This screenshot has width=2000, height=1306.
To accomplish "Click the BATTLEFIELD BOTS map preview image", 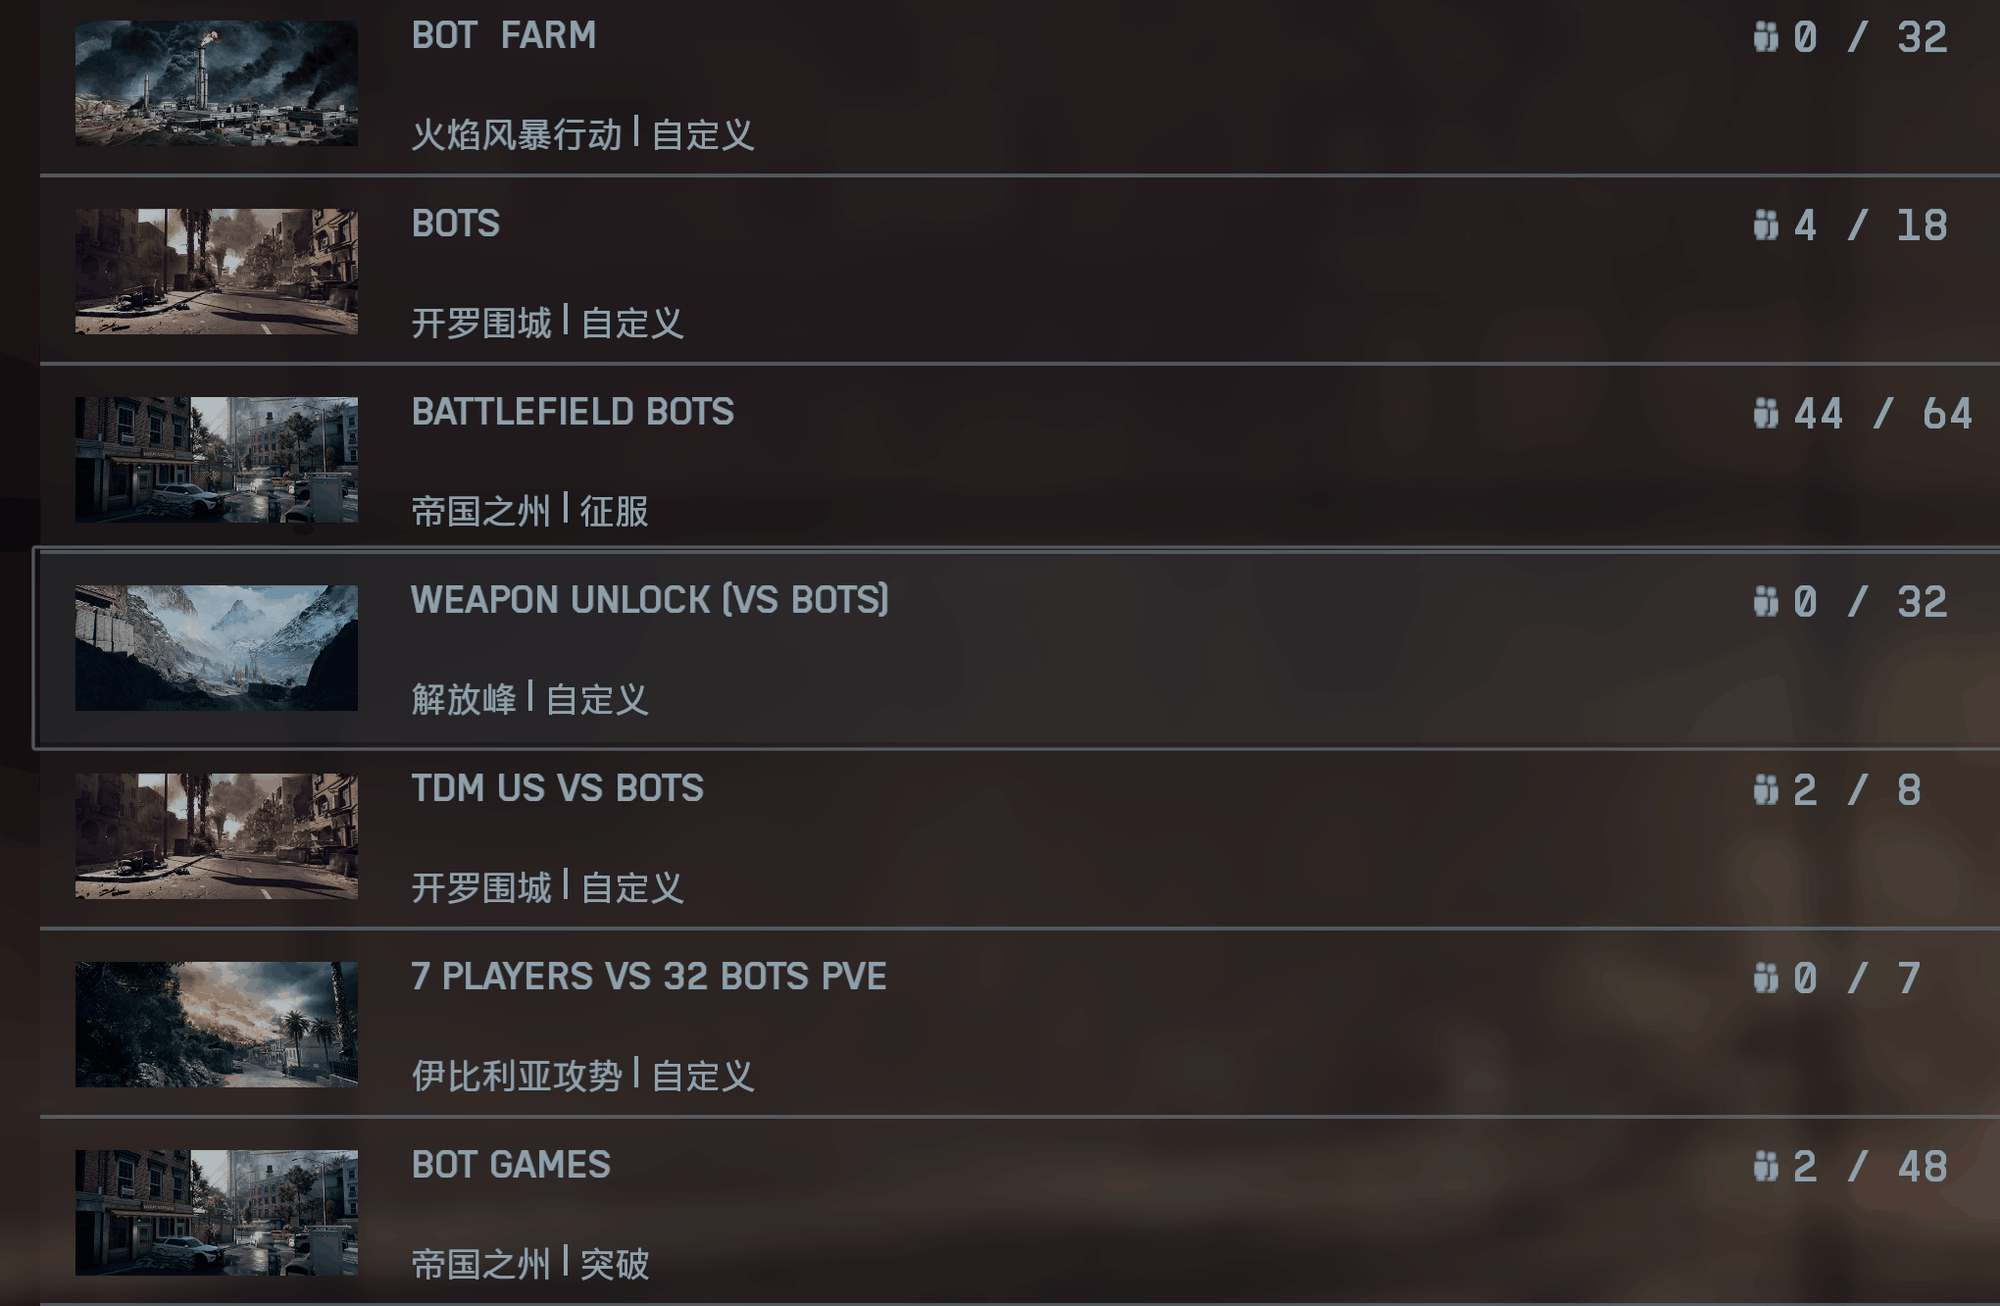I will [x=216, y=459].
